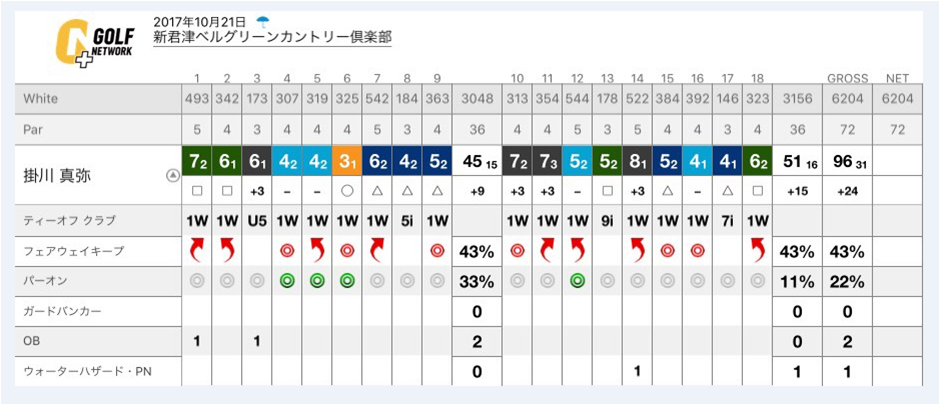The image size is (940, 405).
Task: Click hole 11 fairway miss right arrow
Action: [547, 252]
